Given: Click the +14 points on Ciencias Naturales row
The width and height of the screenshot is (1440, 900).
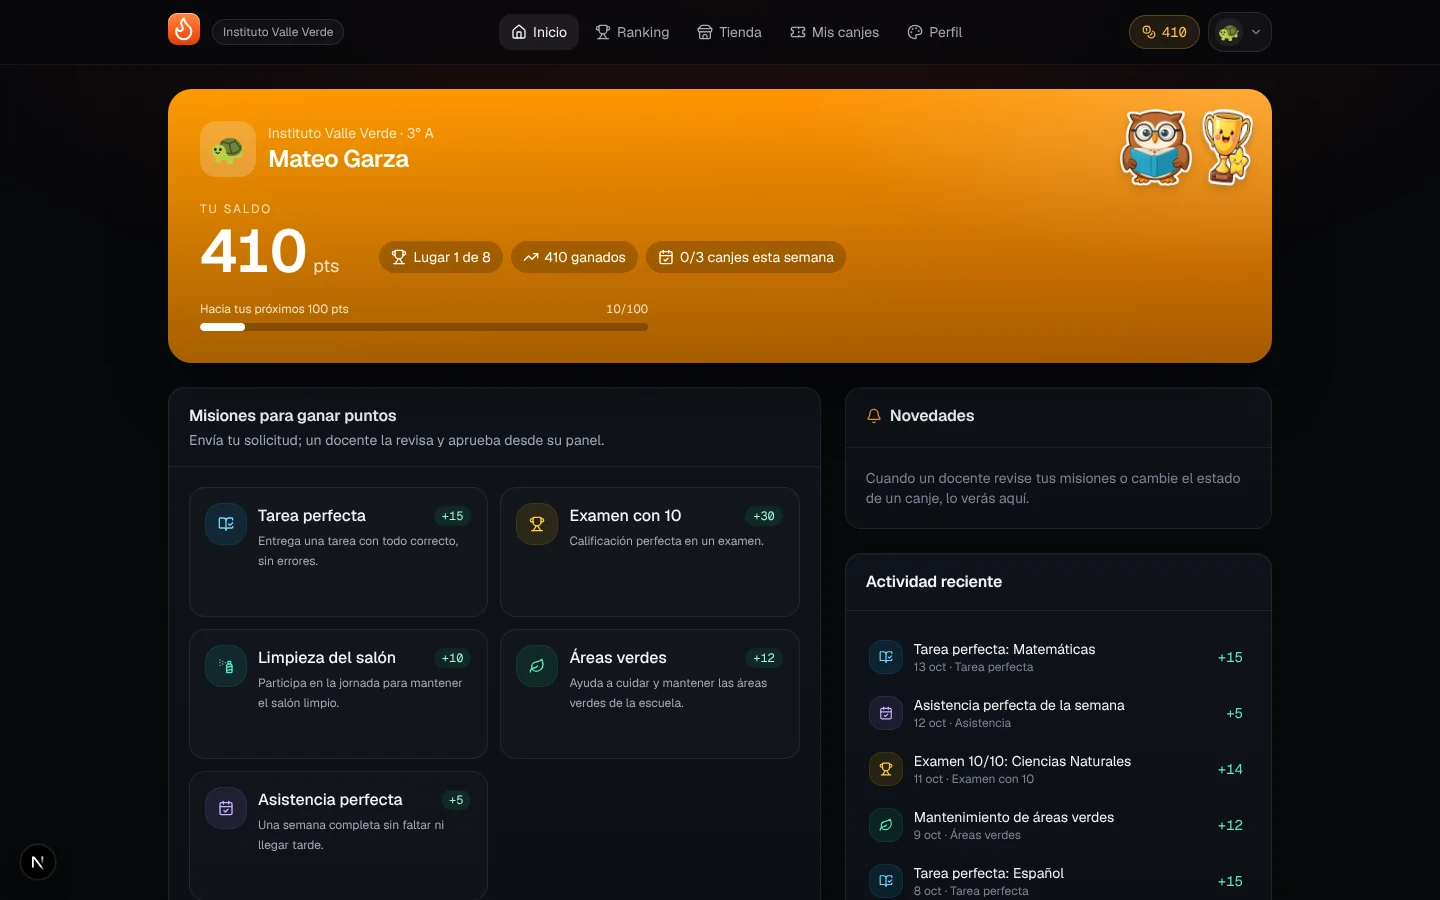Looking at the screenshot, I should (1230, 769).
